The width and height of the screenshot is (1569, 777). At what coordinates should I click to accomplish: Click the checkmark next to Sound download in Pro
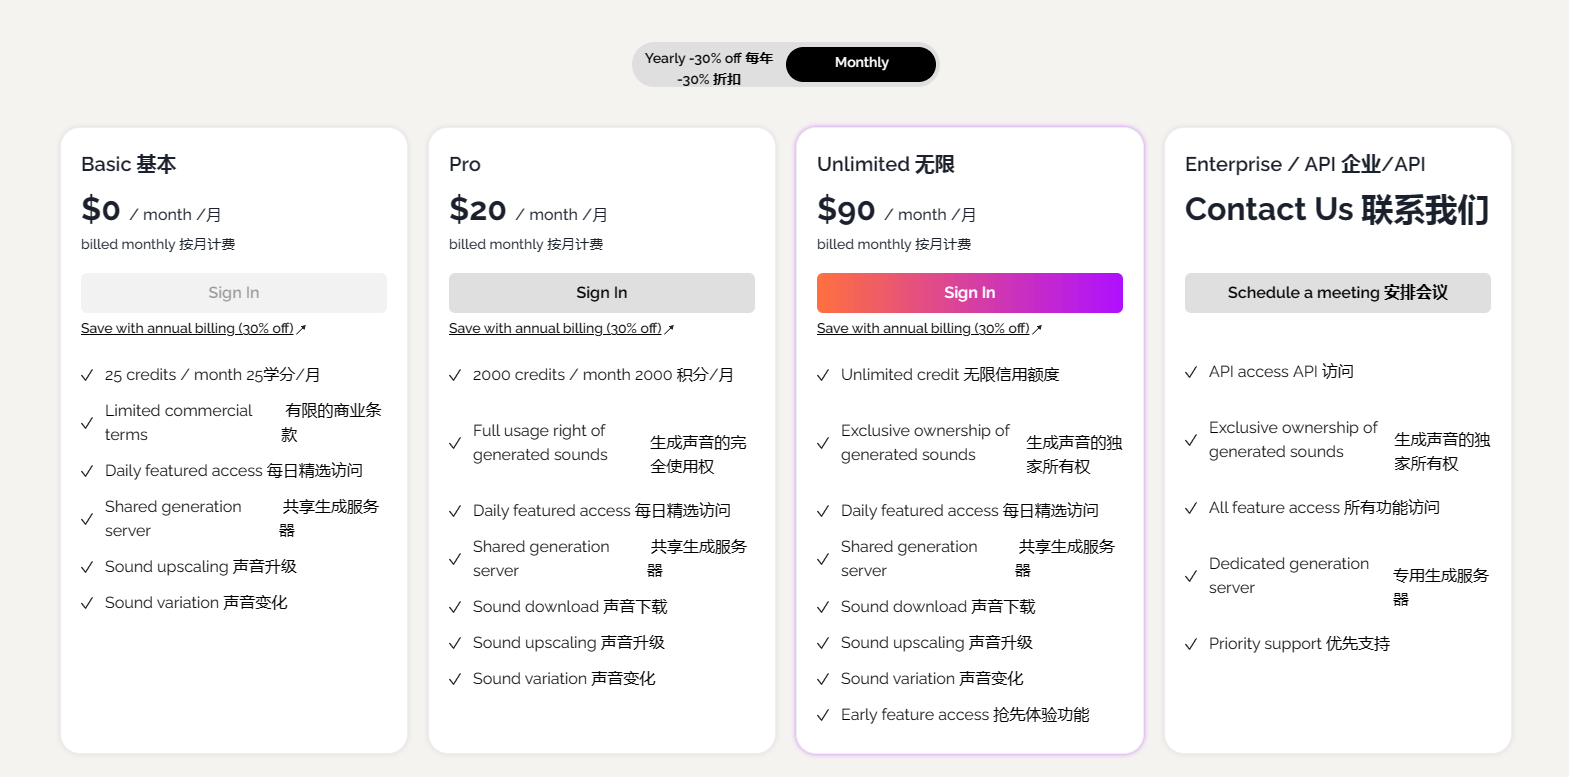click(x=456, y=606)
